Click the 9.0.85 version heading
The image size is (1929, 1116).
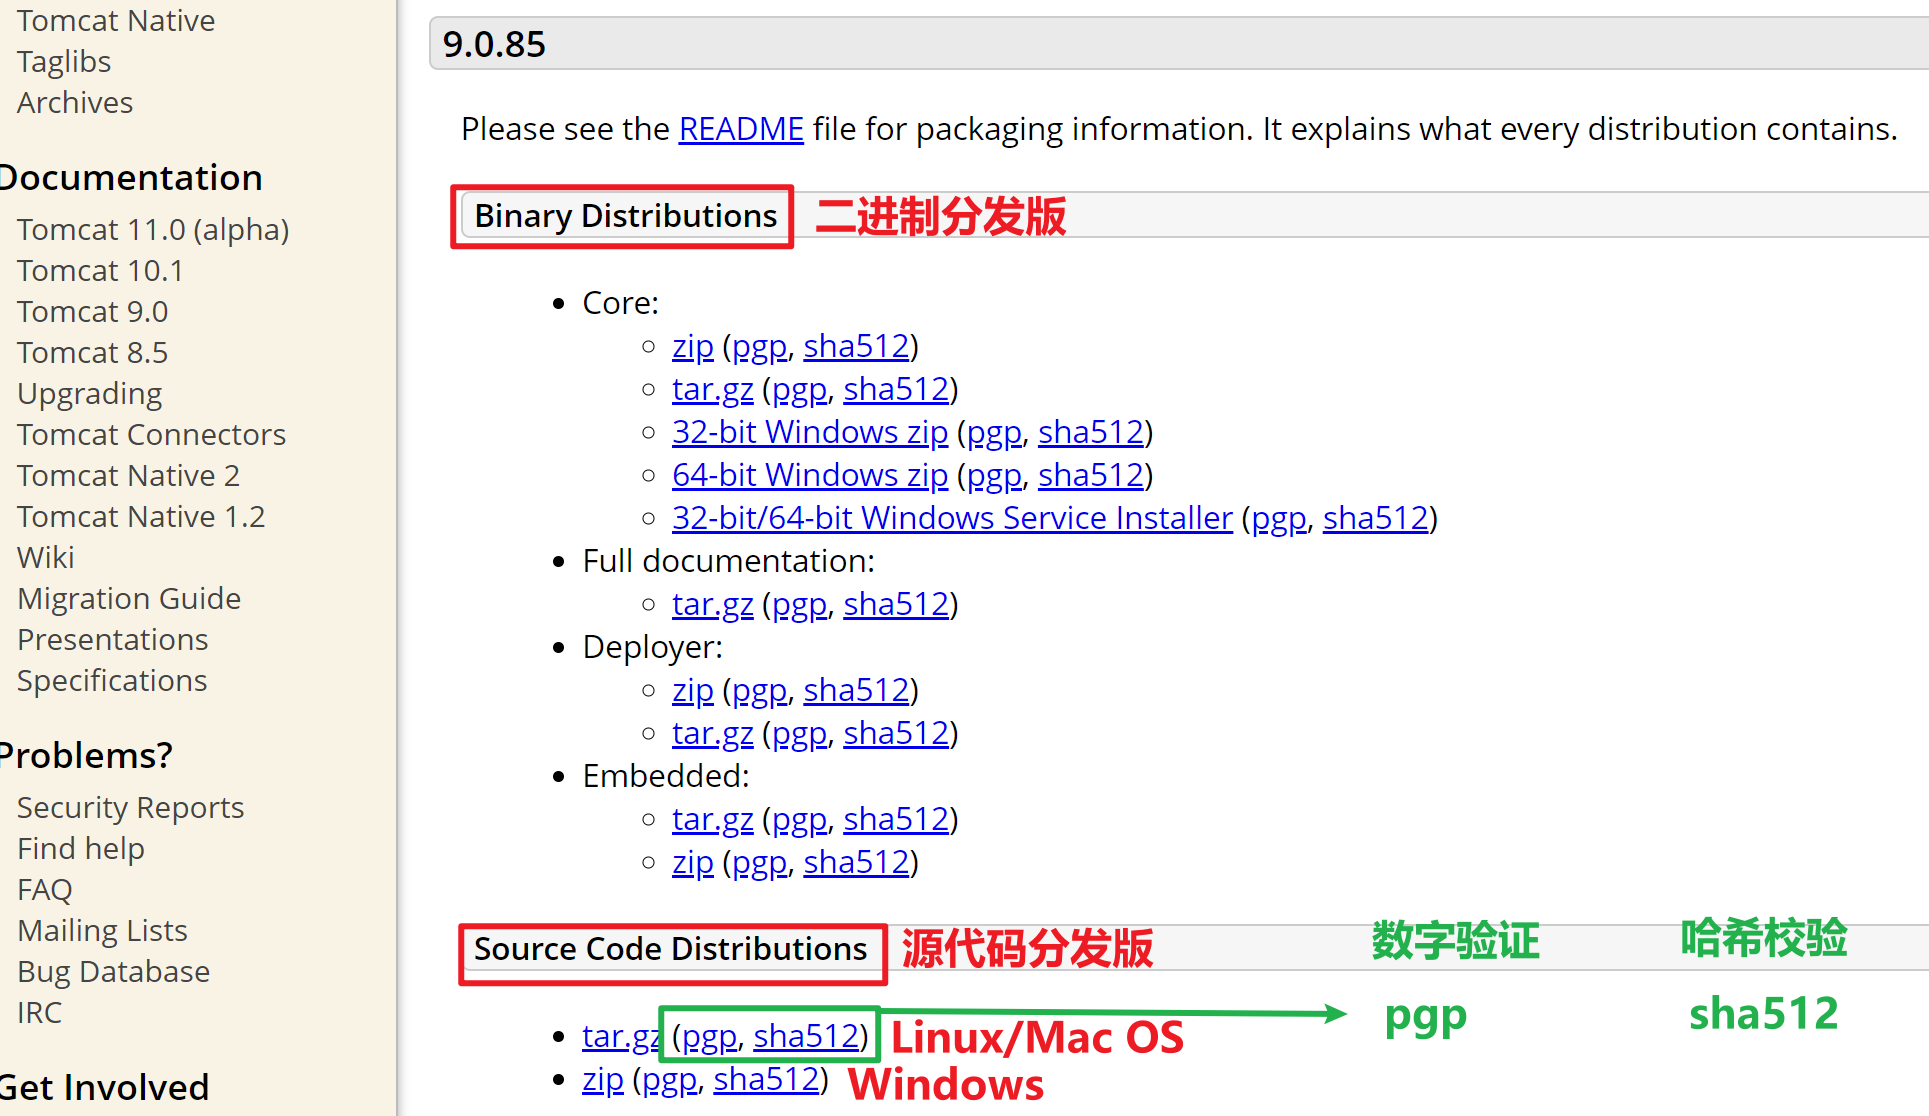coord(494,44)
